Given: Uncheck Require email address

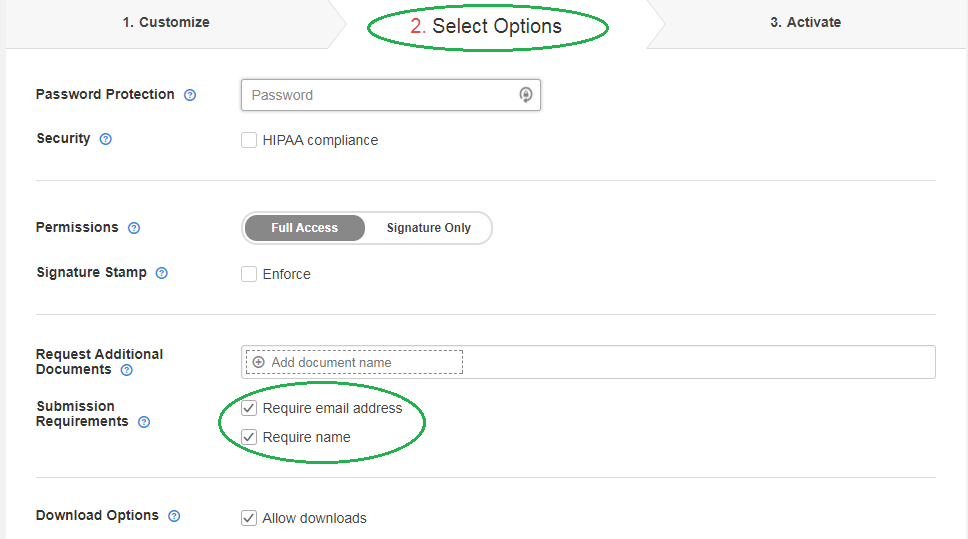Looking at the screenshot, I should (249, 408).
